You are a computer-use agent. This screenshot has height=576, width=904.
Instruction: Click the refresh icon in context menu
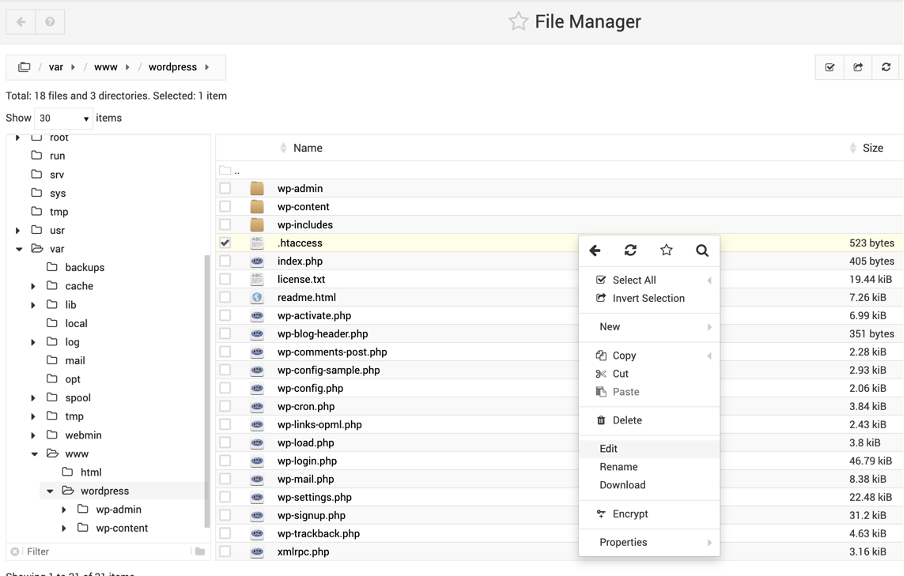click(x=630, y=250)
